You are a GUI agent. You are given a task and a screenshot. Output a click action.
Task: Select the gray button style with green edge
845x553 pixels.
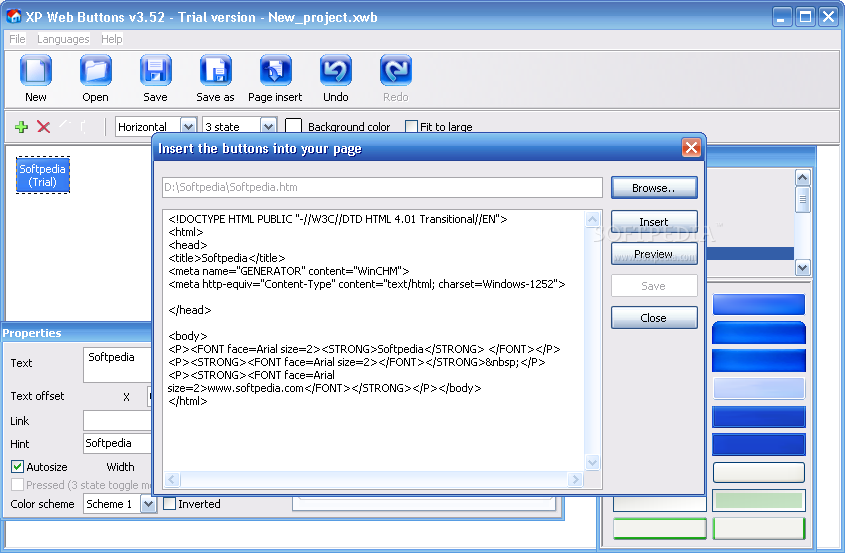(759, 528)
